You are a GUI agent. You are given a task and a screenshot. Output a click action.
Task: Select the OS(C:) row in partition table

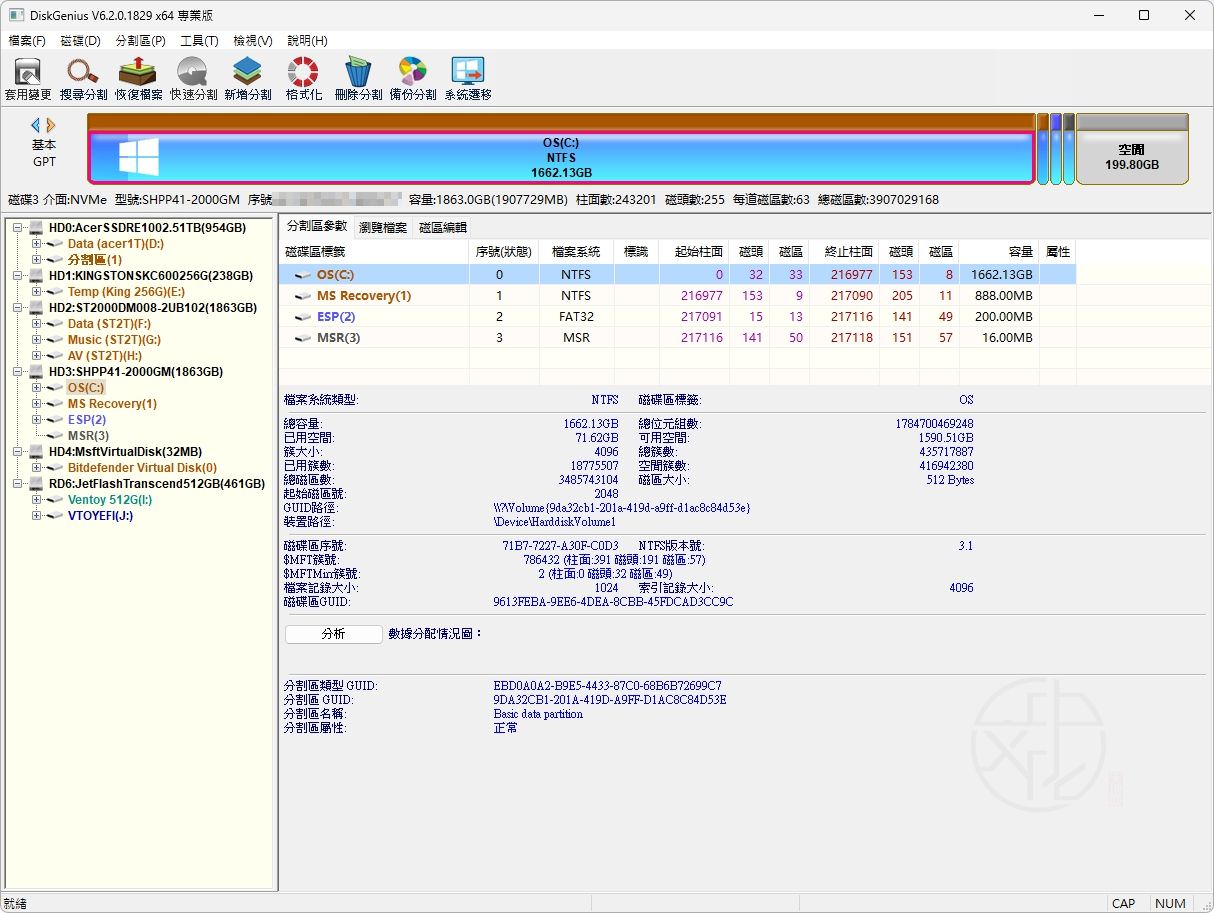pyautogui.click(x=678, y=275)
